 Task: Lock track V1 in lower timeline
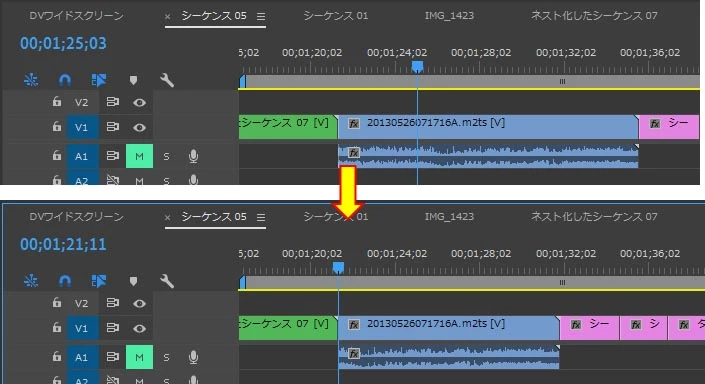57,328
